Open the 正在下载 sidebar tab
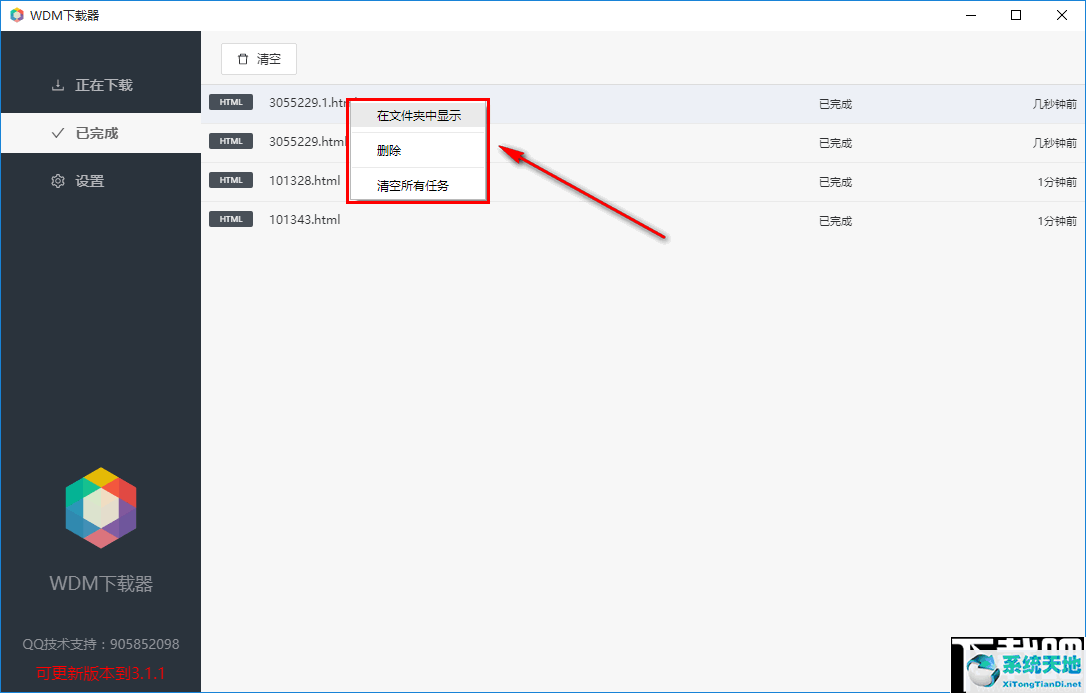 pyautogui.click(x=101, y=85)
